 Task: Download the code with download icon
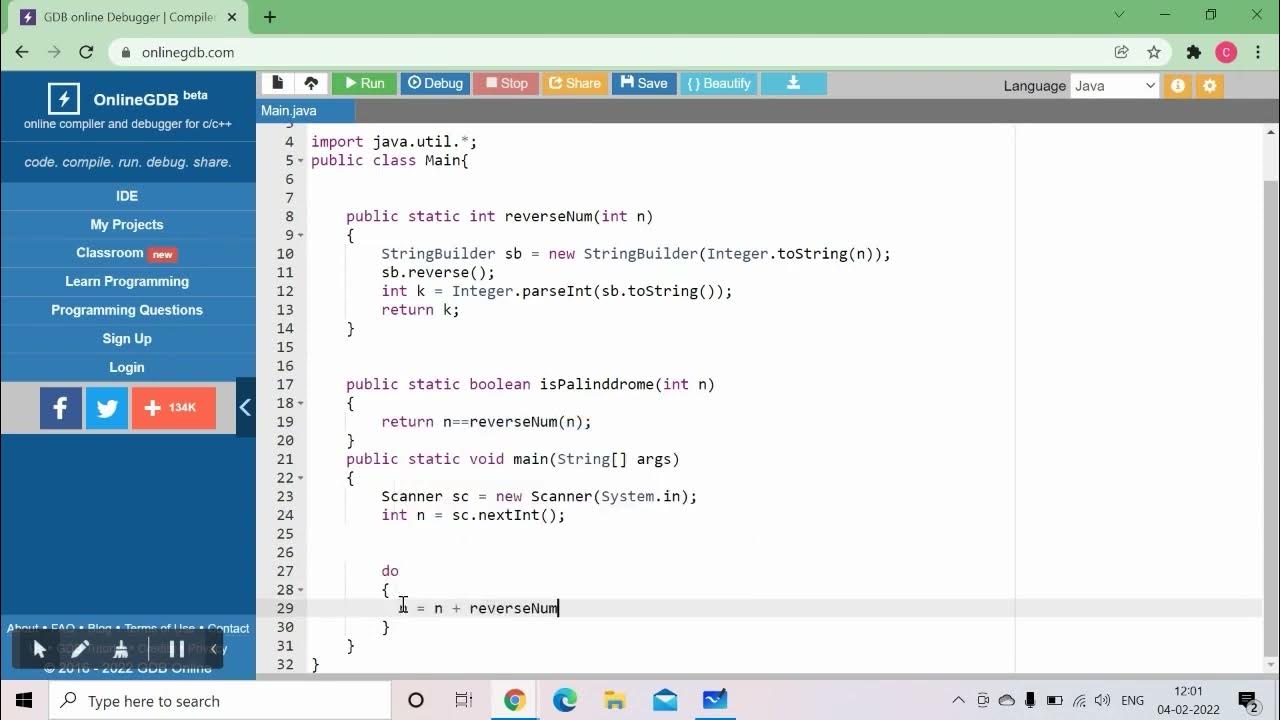click(793, 83)
